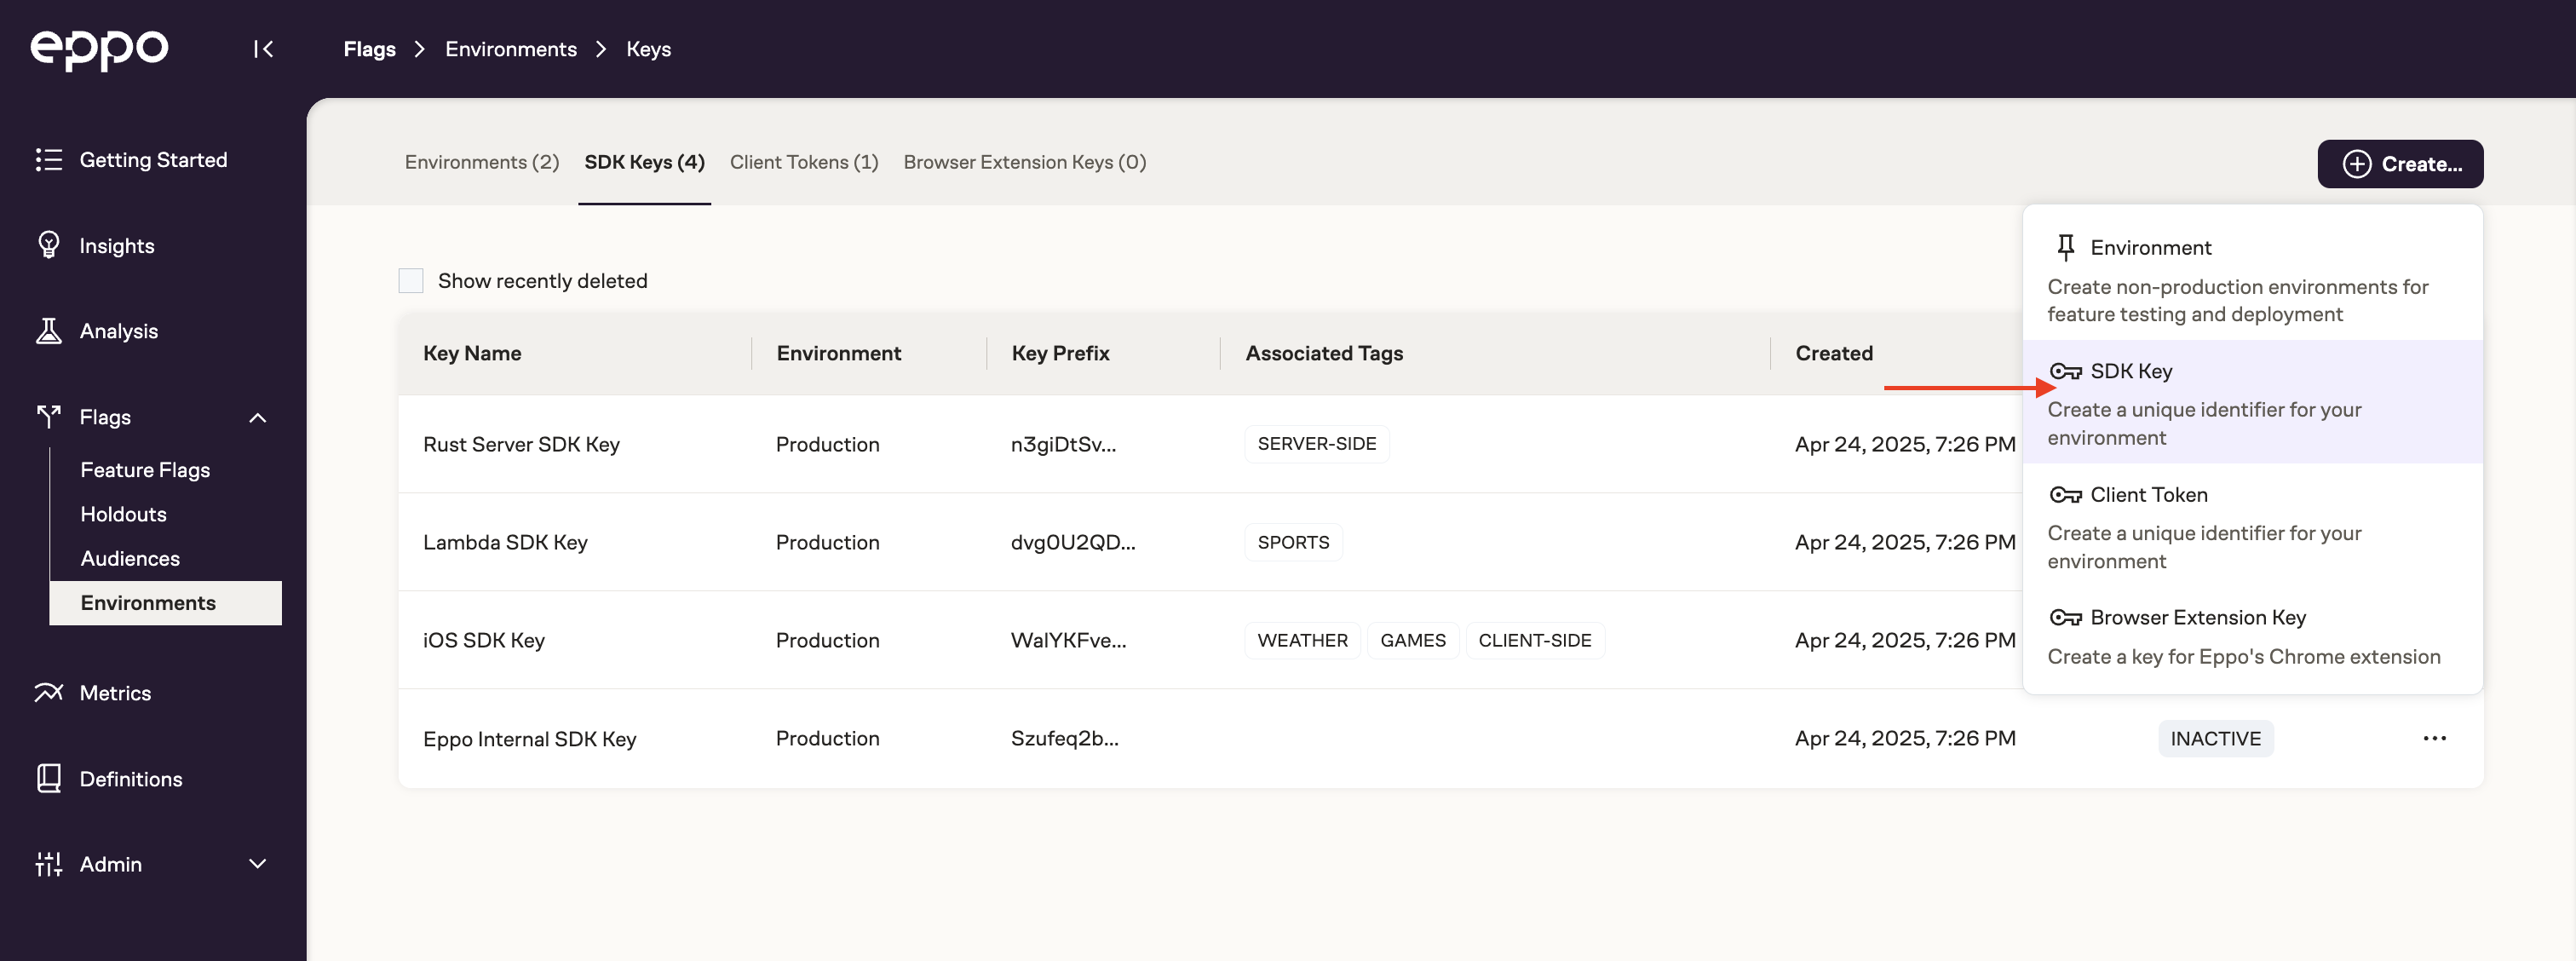The width and height of the screenshot is (2576, 961).
Task: Open Metrics via the chart icon
Action: coord(49,692)
